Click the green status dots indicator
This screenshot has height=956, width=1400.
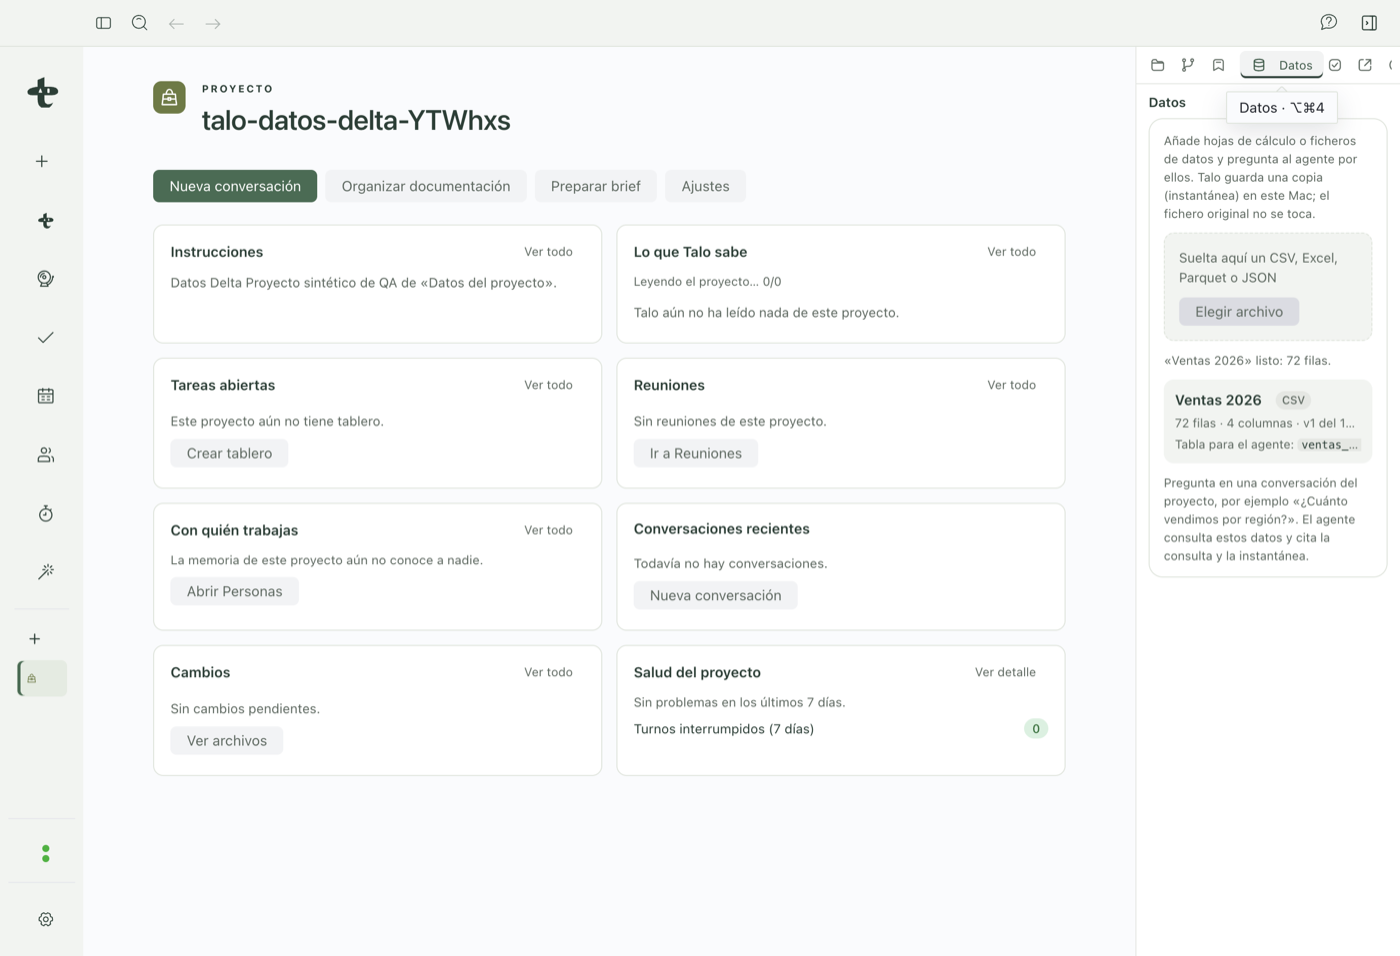(45, 853)
